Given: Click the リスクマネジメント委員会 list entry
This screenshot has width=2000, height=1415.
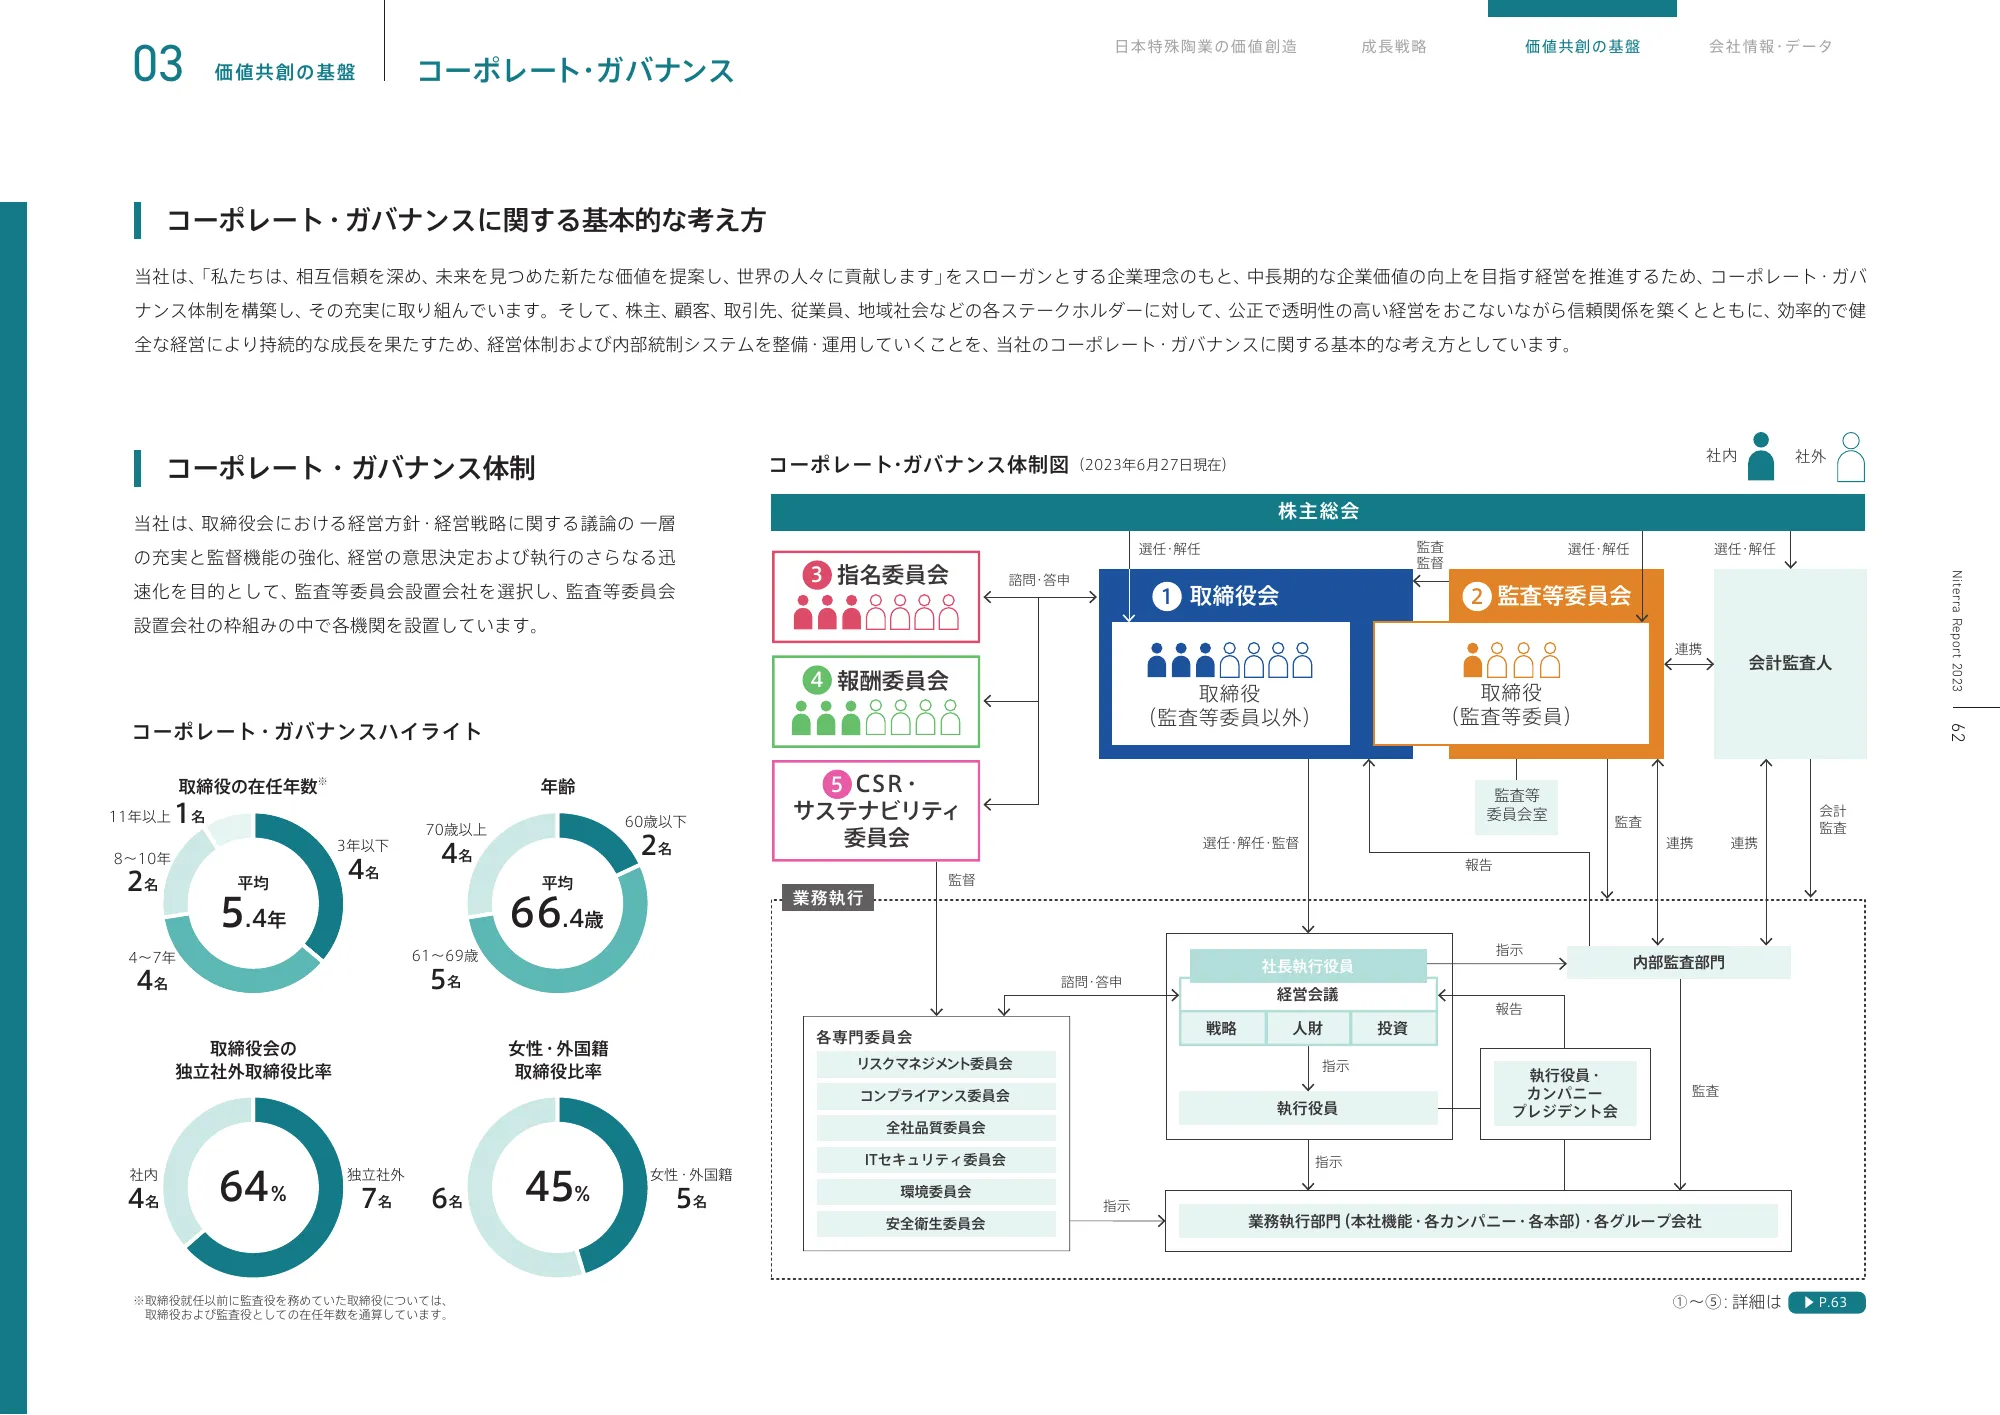Looking at the screenshot, I should coord(936,1065).
